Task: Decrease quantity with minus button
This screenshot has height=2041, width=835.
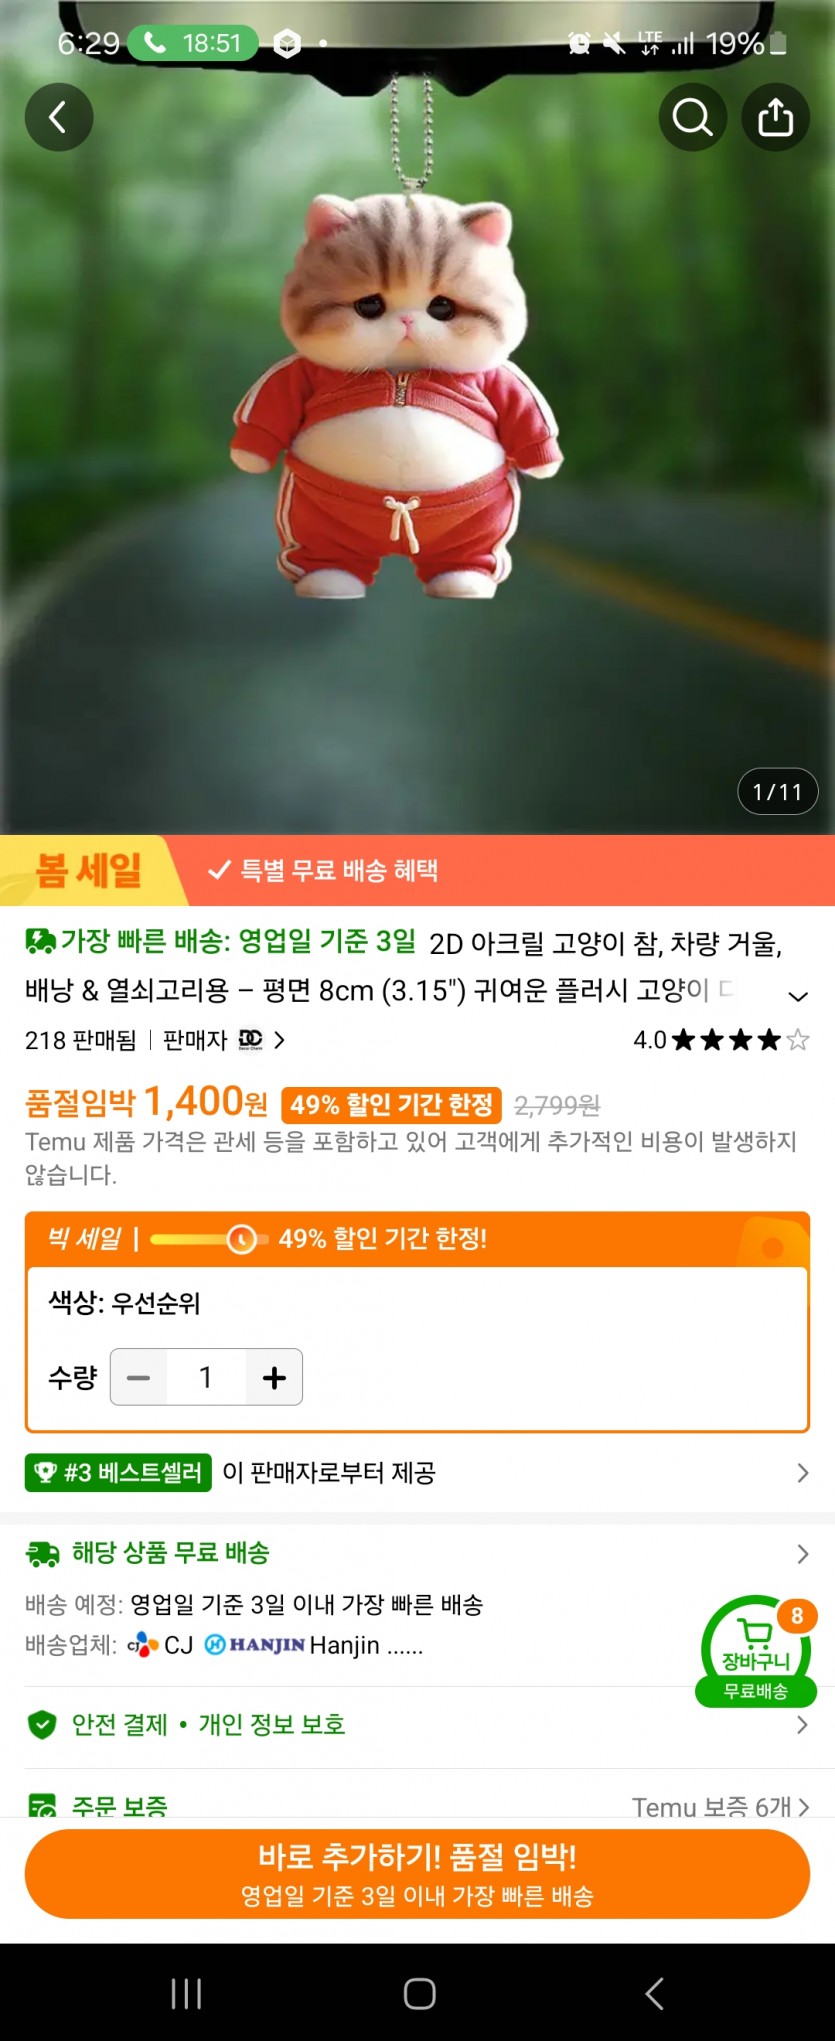Action: point(139,1377)
